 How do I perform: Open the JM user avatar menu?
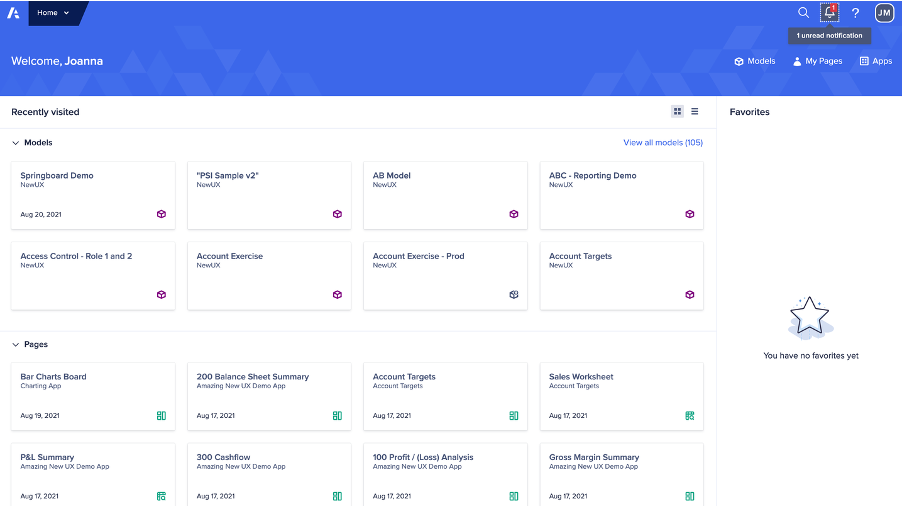[884, 13]
